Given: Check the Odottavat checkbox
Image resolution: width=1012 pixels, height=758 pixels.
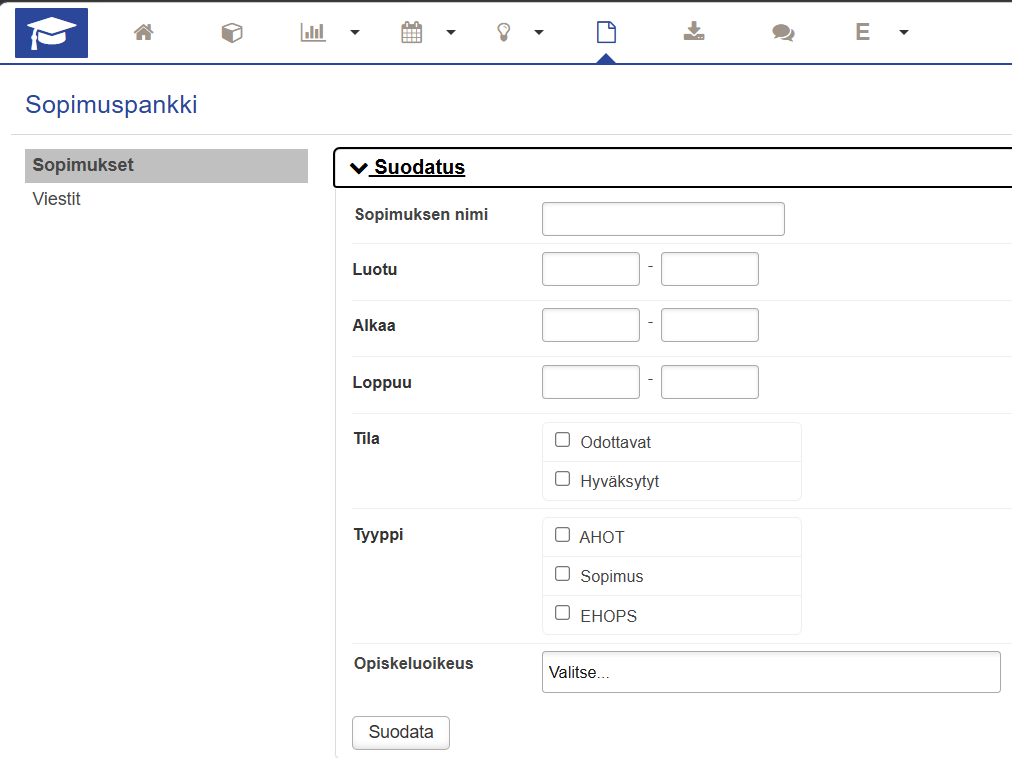Looking at the screenshot, I should (563, 440).
